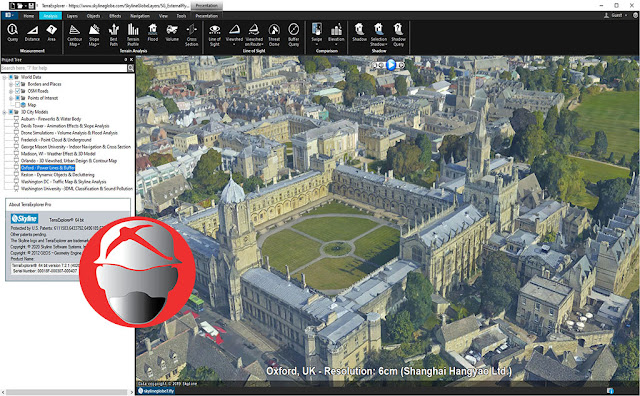
Task: Enable the Shadow tool
Action: point(359,33)
